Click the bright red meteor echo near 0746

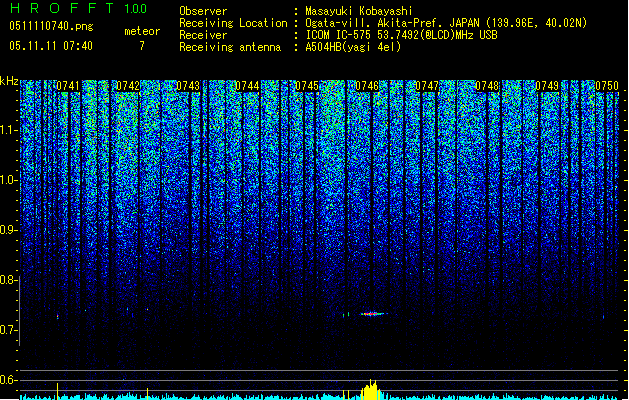click(372, 314)
